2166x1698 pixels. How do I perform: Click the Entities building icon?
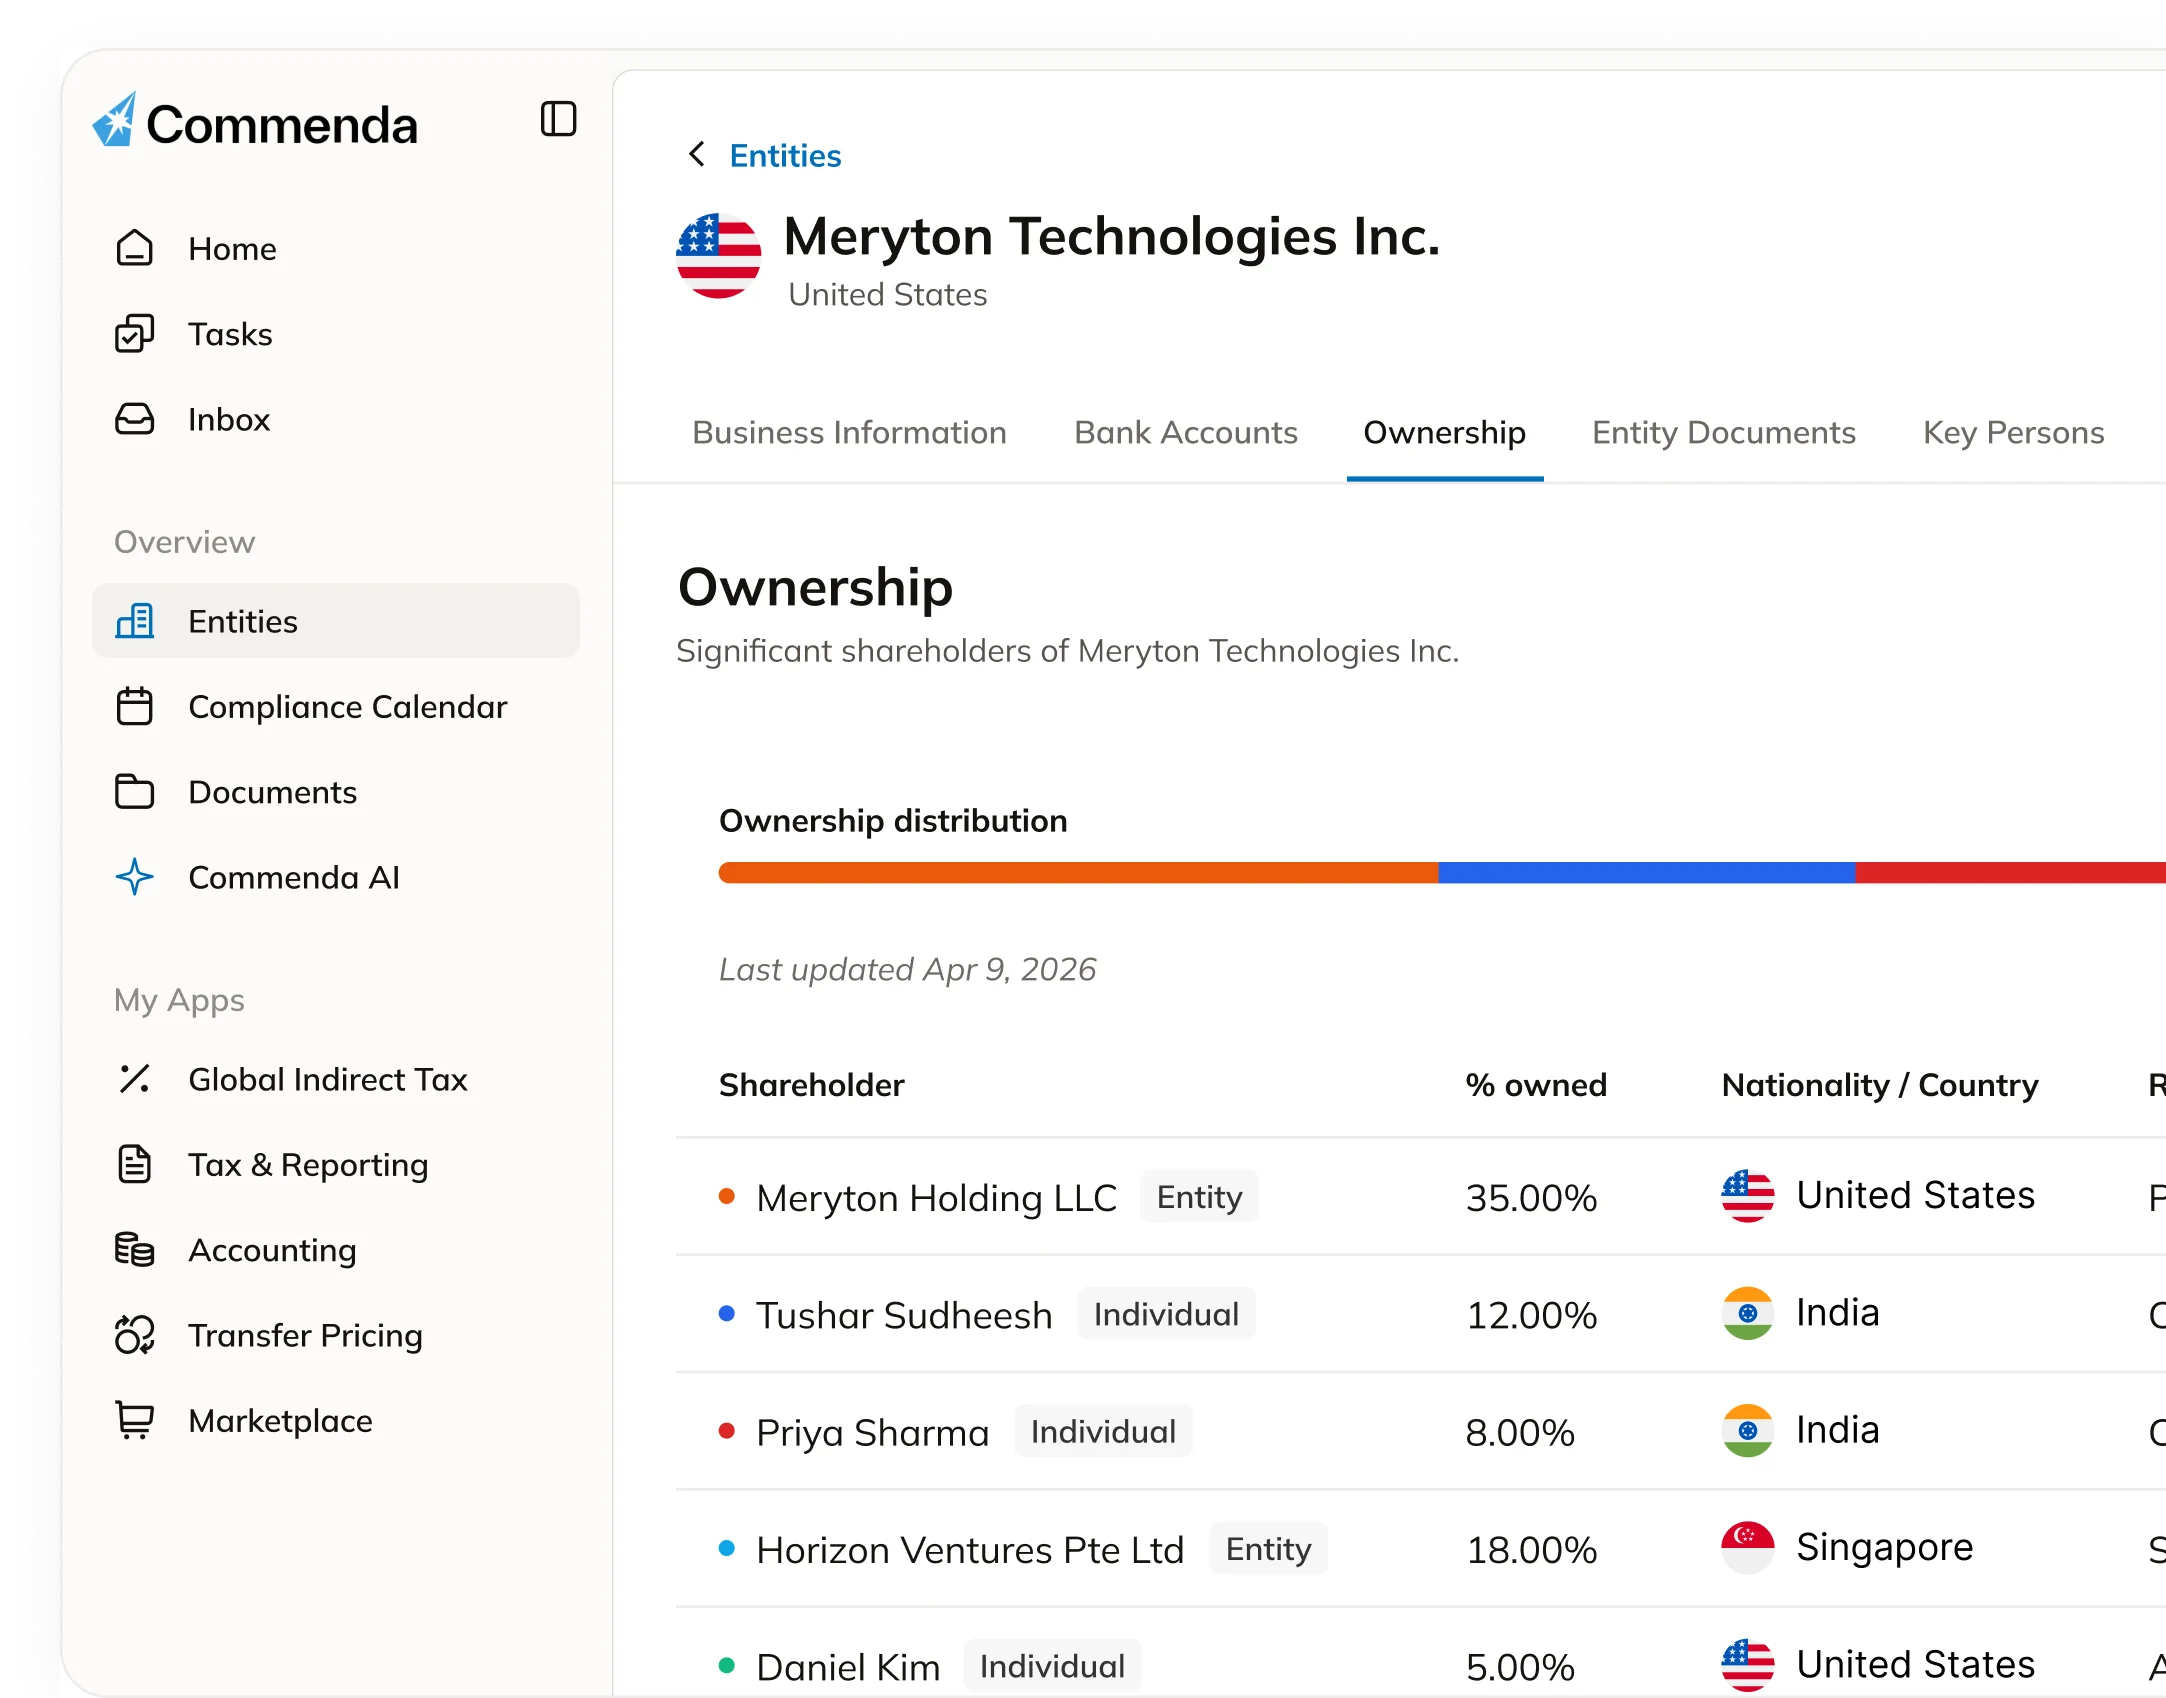(x=134, y=621)
